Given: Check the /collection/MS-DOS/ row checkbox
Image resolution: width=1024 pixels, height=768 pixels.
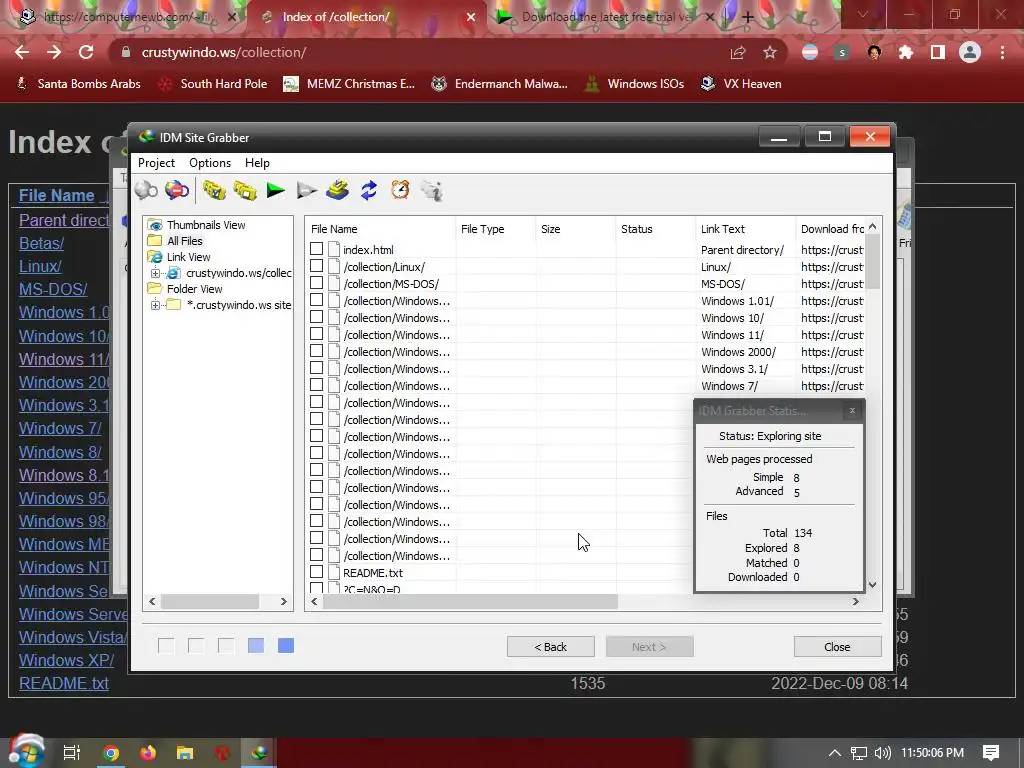Looking at the screenshot, I should (317, 283).
